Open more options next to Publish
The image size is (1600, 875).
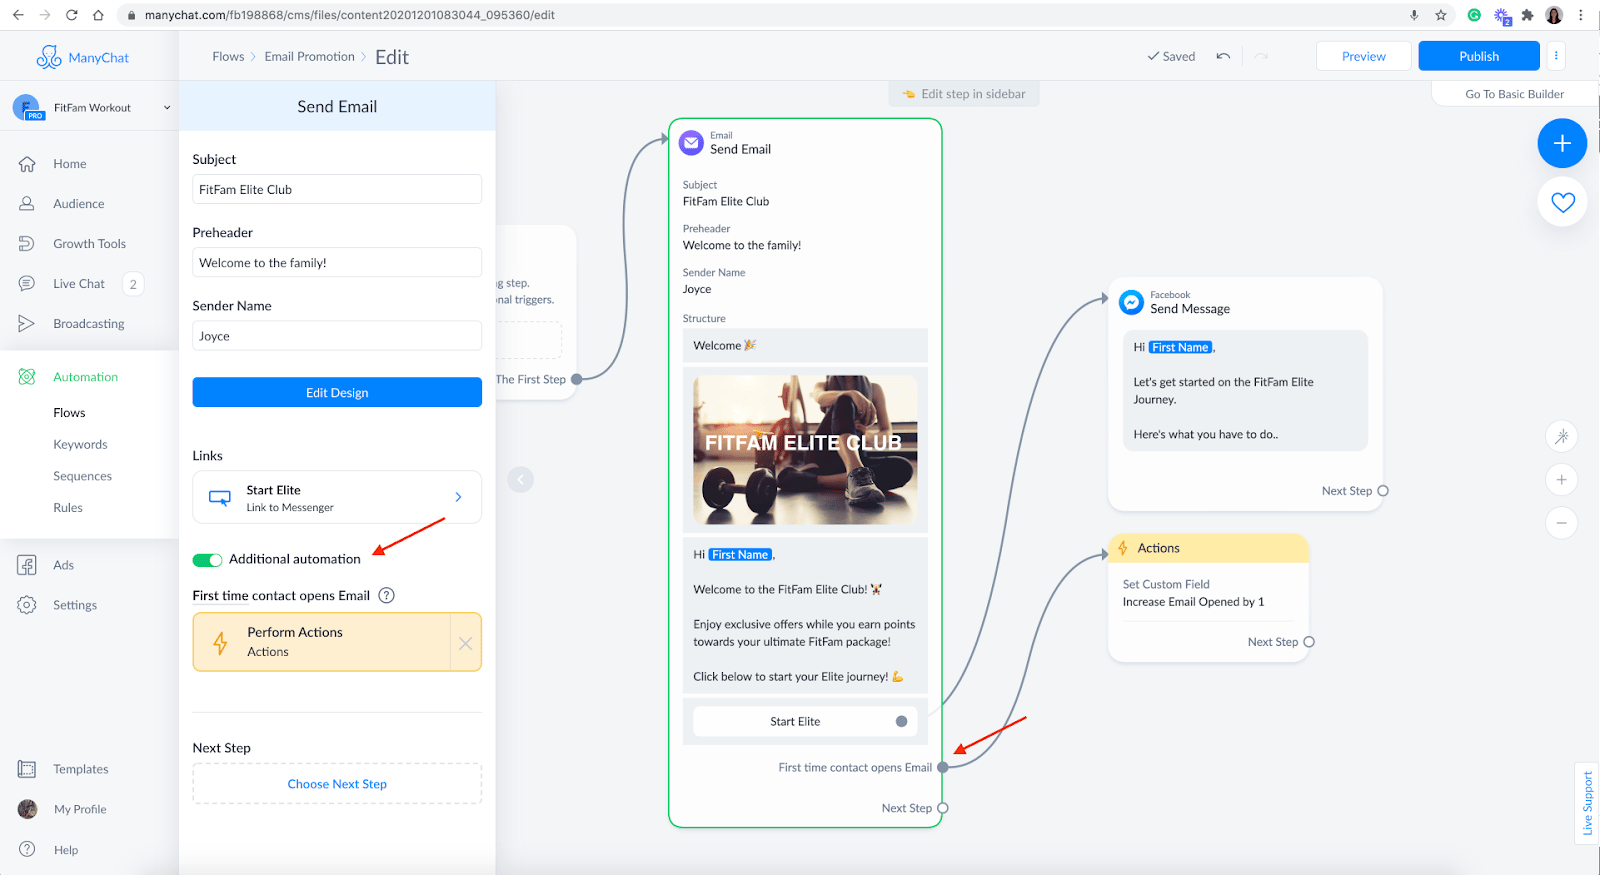pyautogui.click(x=1556, y=57)
